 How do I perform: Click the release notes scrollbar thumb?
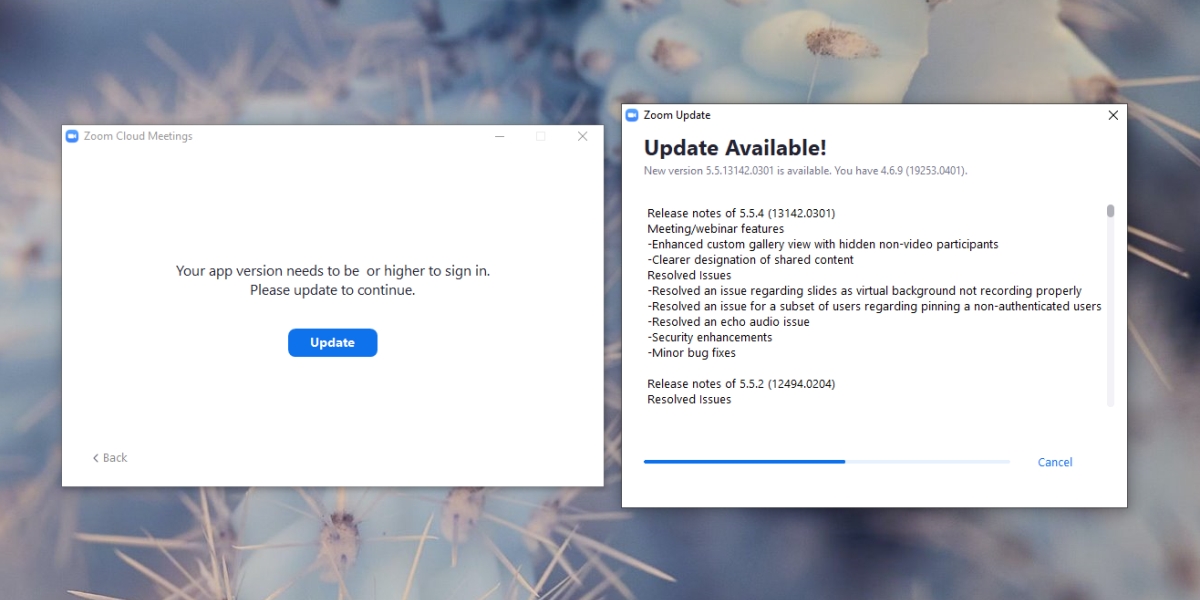point(1110,211)
